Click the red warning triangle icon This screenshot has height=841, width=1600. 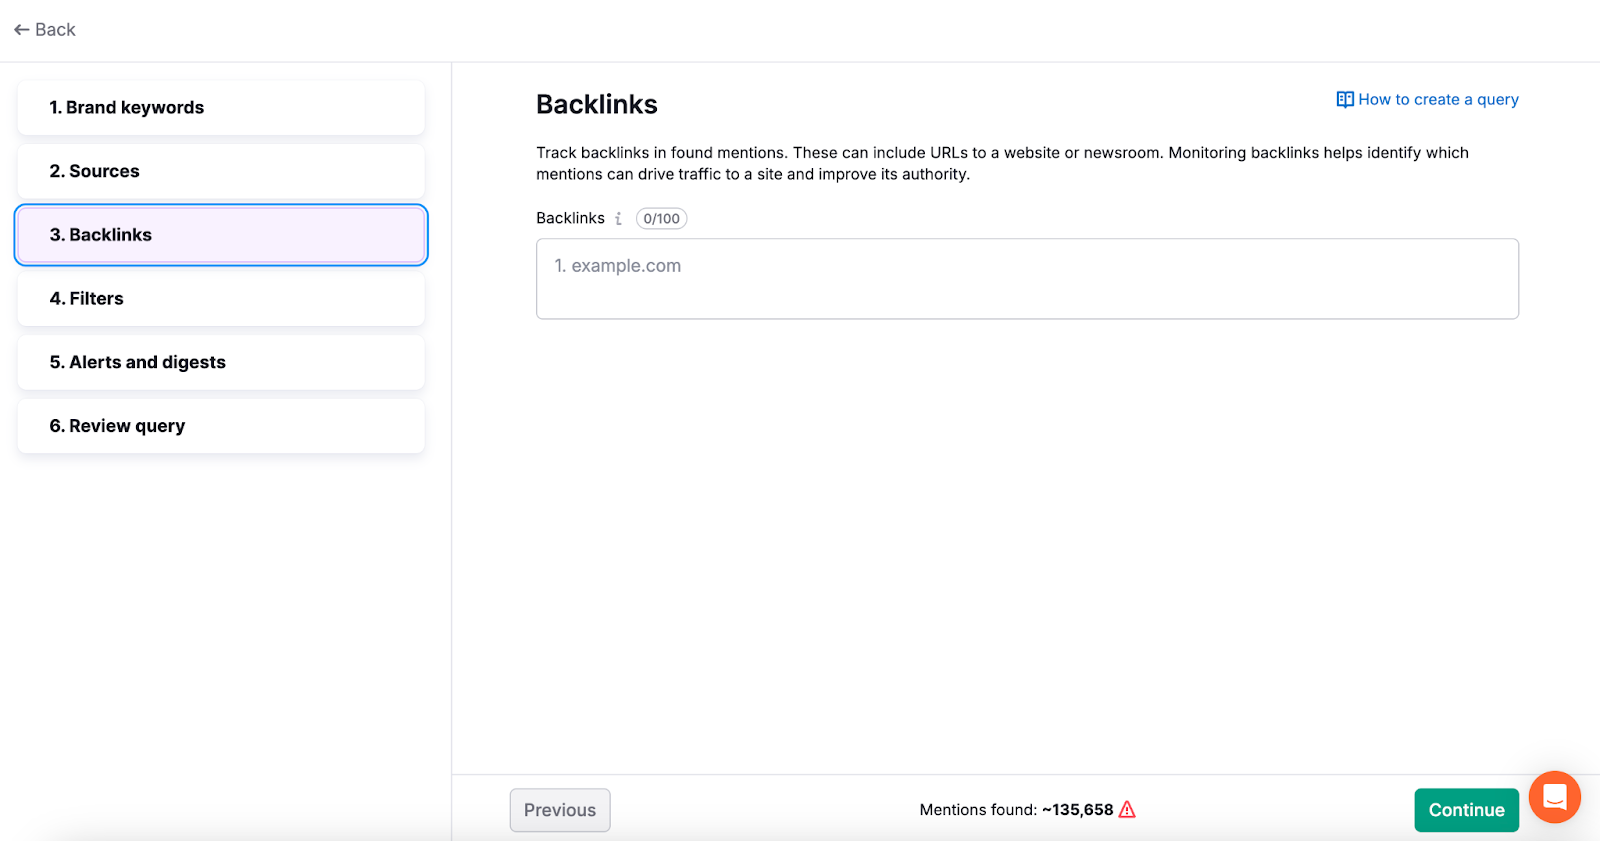[x=1127, y=810]
